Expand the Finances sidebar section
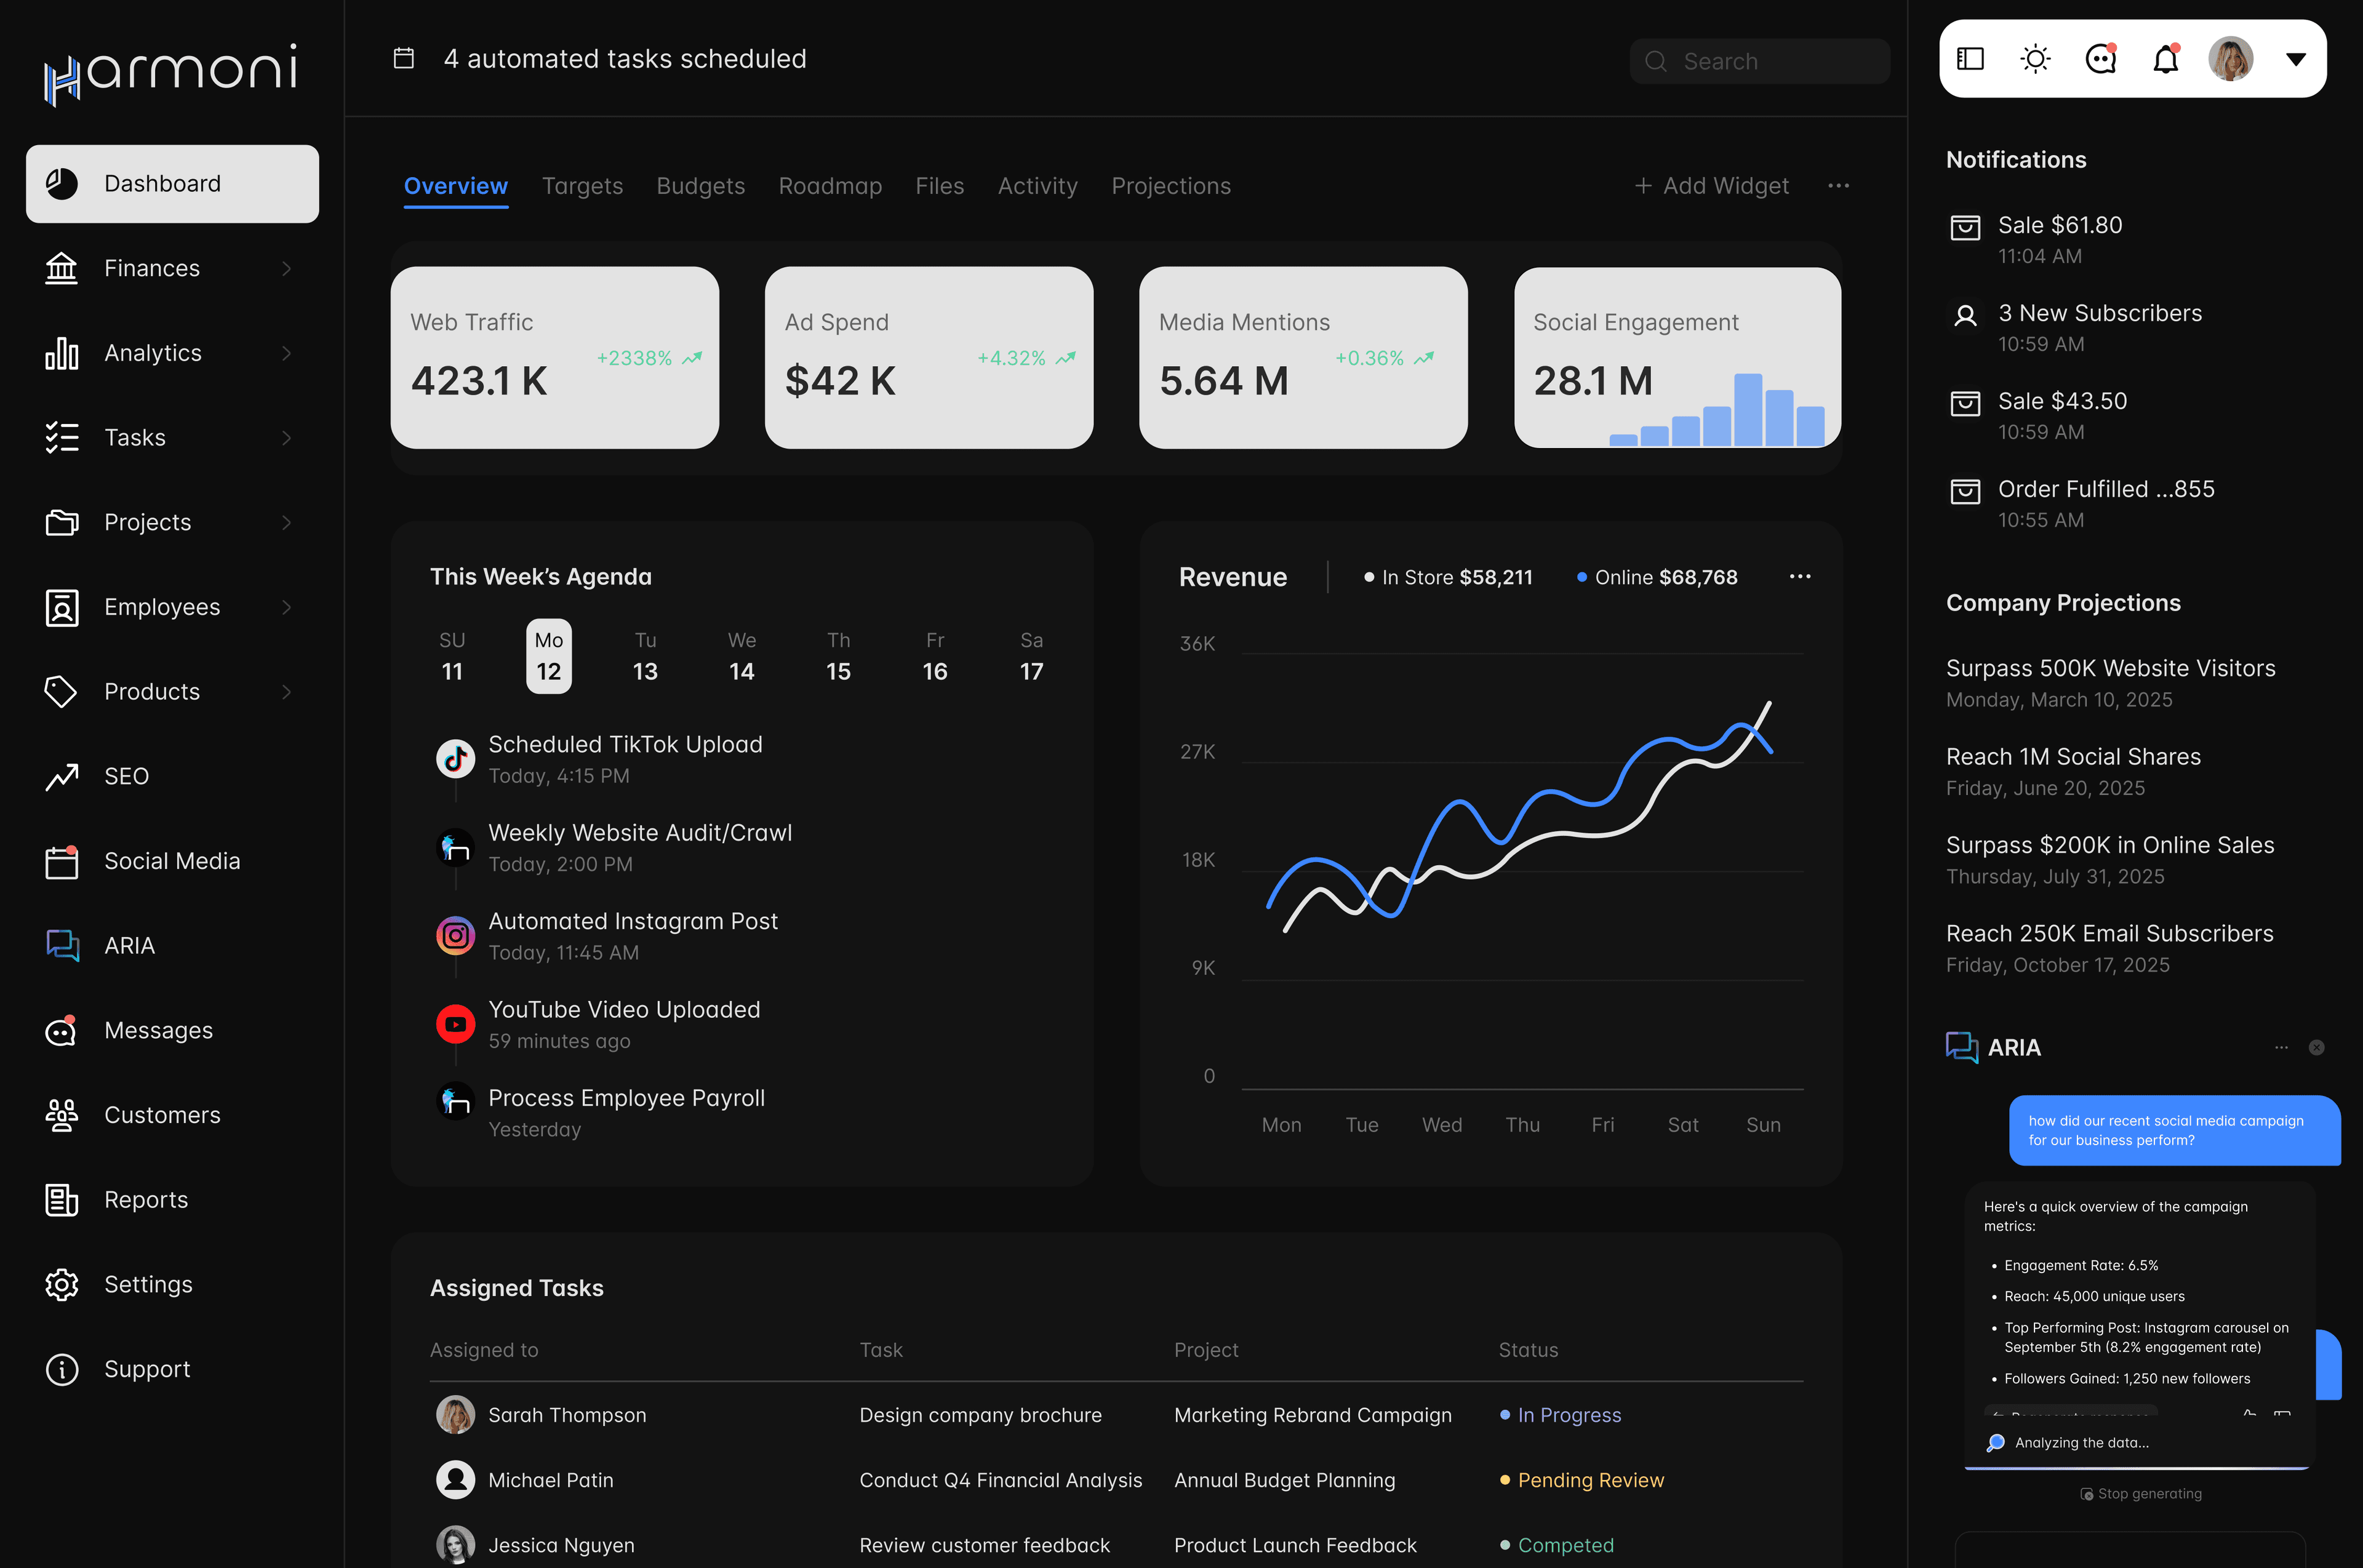This screenshot has width=2363, height=1568. pos(287,268)
